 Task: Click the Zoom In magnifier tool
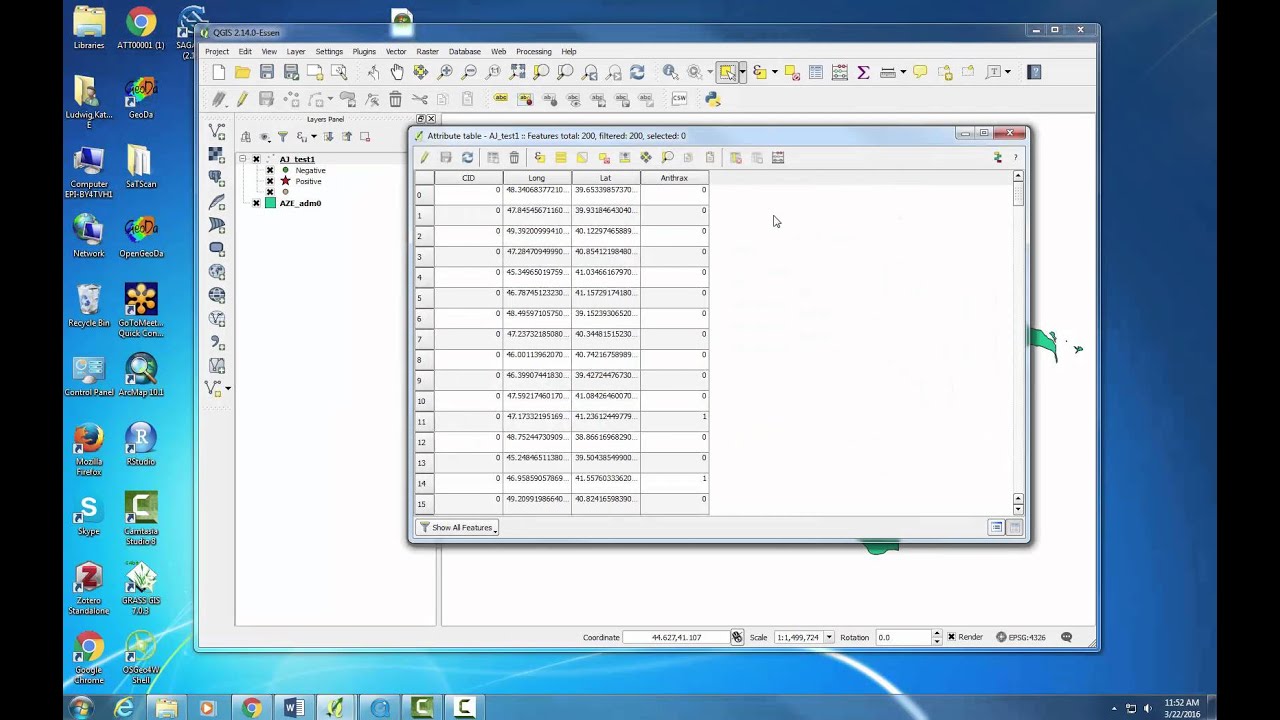[x=445, y=72]
